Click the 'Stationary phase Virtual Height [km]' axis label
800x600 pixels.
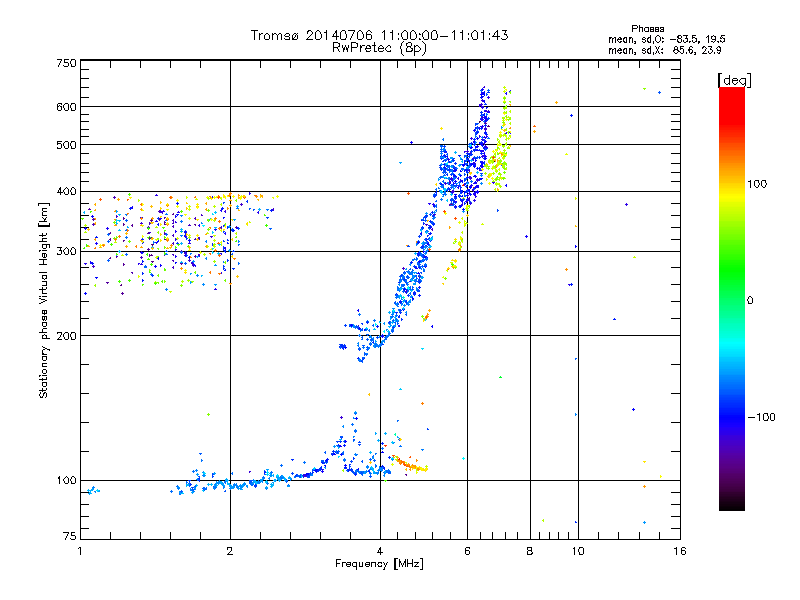click(x=43, y=300)
